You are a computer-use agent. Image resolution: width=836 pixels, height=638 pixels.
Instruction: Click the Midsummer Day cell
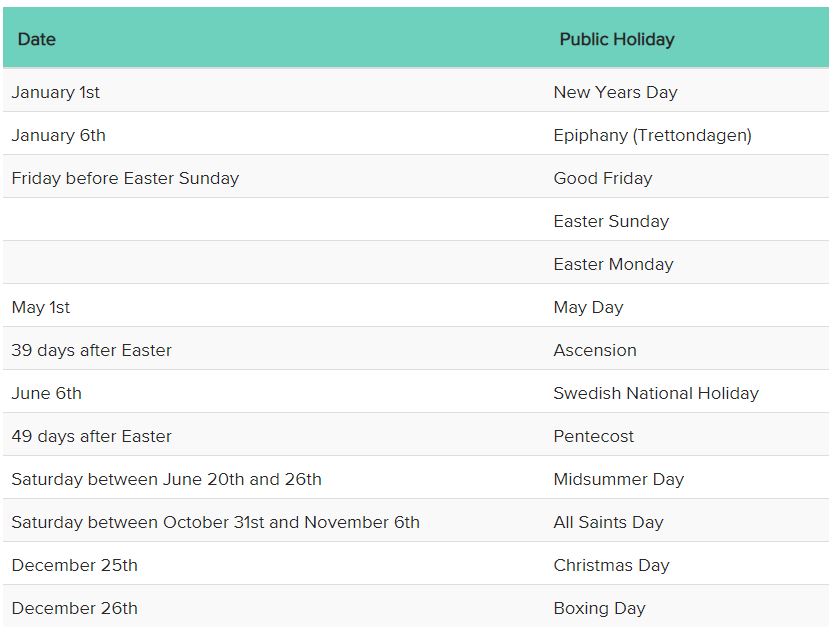(618, 479)
